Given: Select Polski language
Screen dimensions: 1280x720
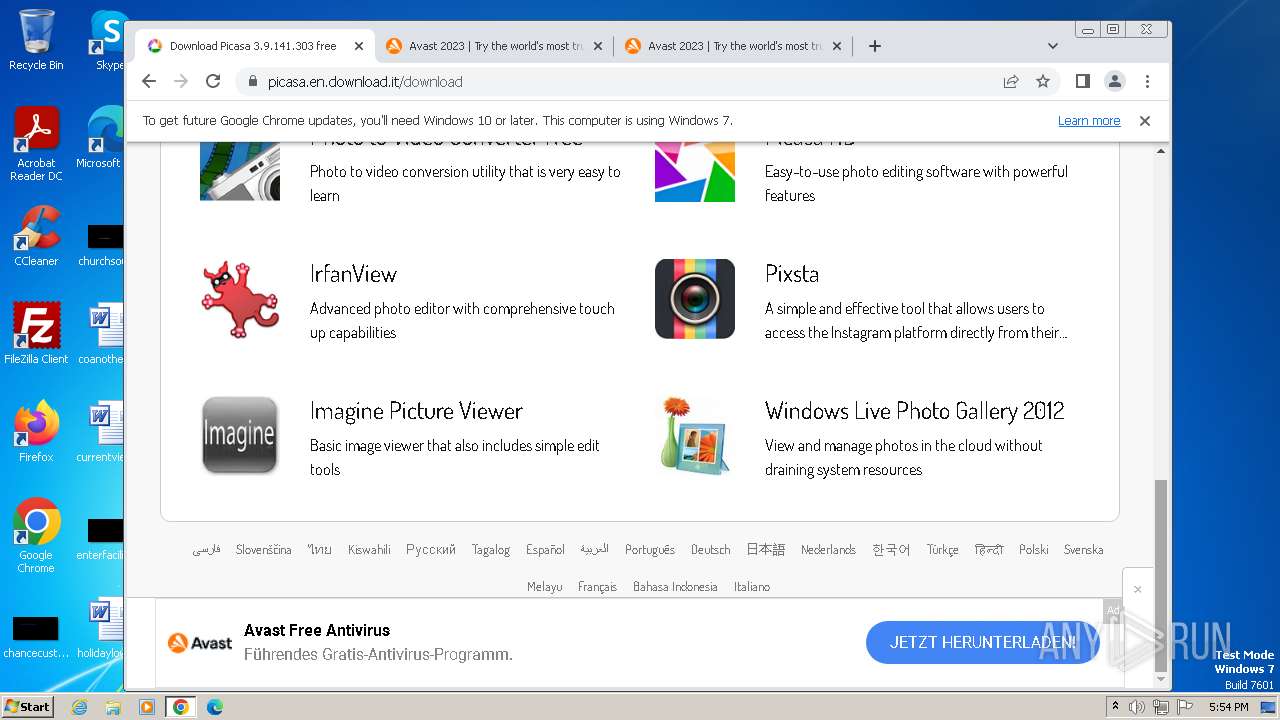Looking at the screenshot, I should pos(1034,550).
